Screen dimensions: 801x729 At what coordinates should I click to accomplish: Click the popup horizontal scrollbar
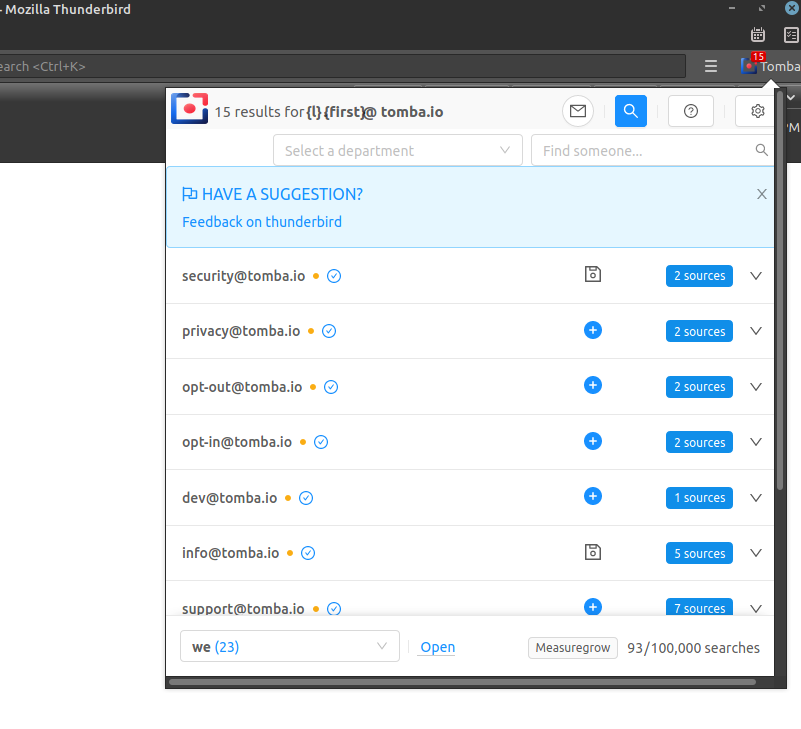[x=462, y=681]
